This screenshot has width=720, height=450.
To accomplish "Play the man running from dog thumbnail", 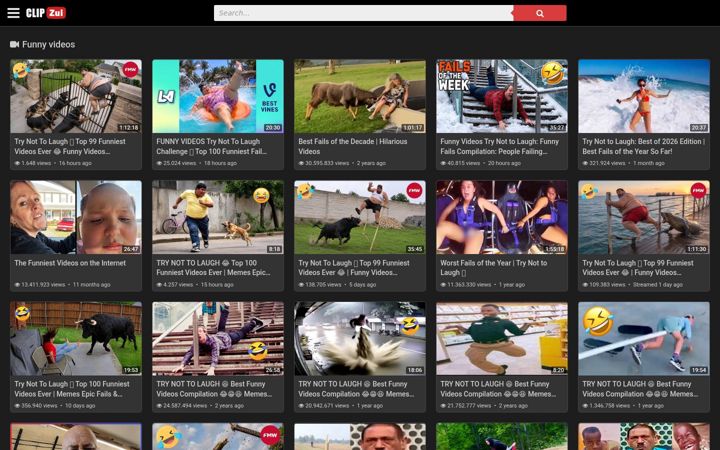I will [218, 217].
